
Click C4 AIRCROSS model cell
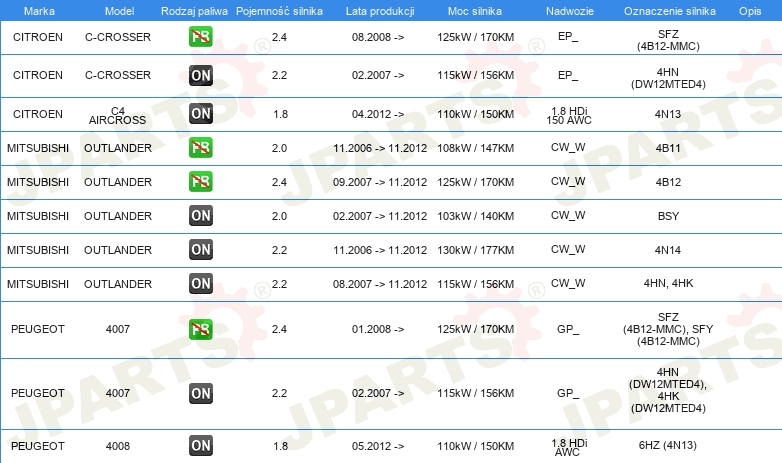118,116
